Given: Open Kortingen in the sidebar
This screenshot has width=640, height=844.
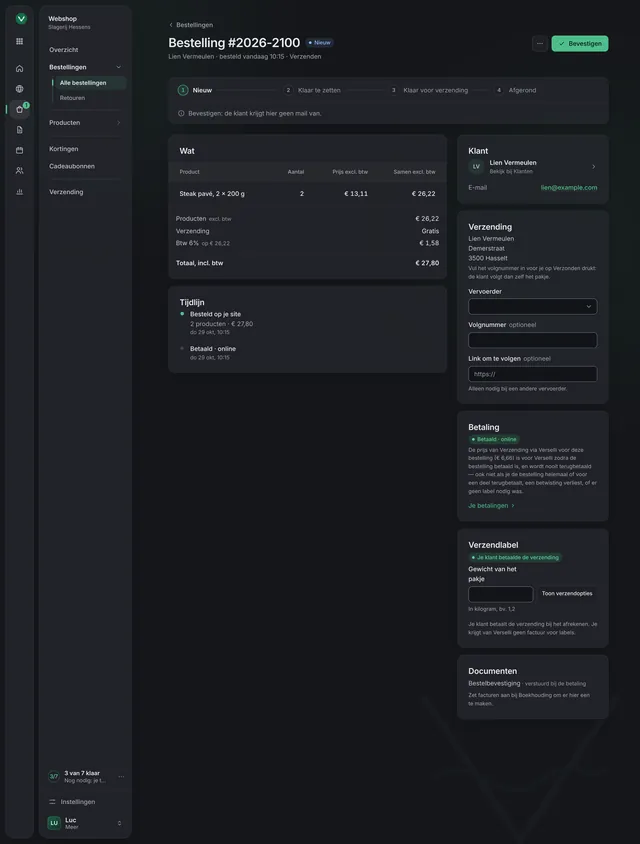Looking at the screenshot, I should point(64,149).
